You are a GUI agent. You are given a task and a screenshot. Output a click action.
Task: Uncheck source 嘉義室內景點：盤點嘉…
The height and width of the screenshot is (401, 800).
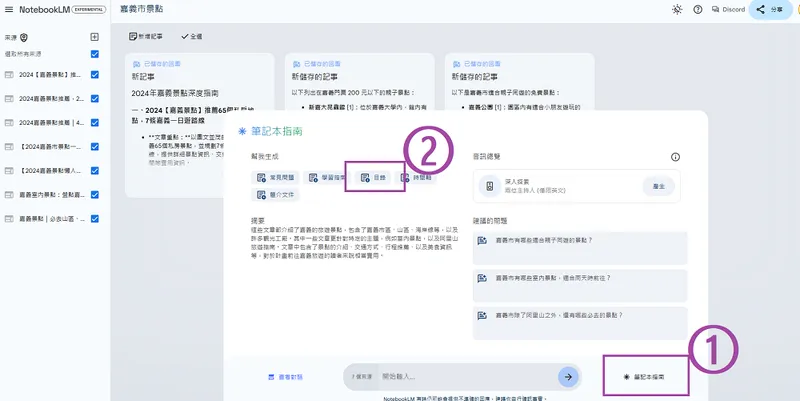point(94,194)
